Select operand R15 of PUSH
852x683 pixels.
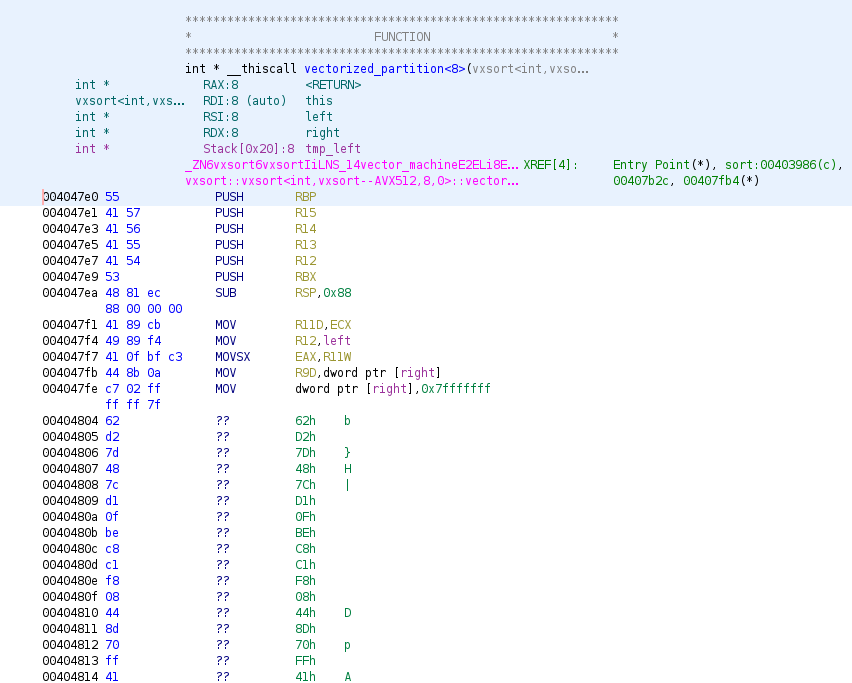[305, 212]
